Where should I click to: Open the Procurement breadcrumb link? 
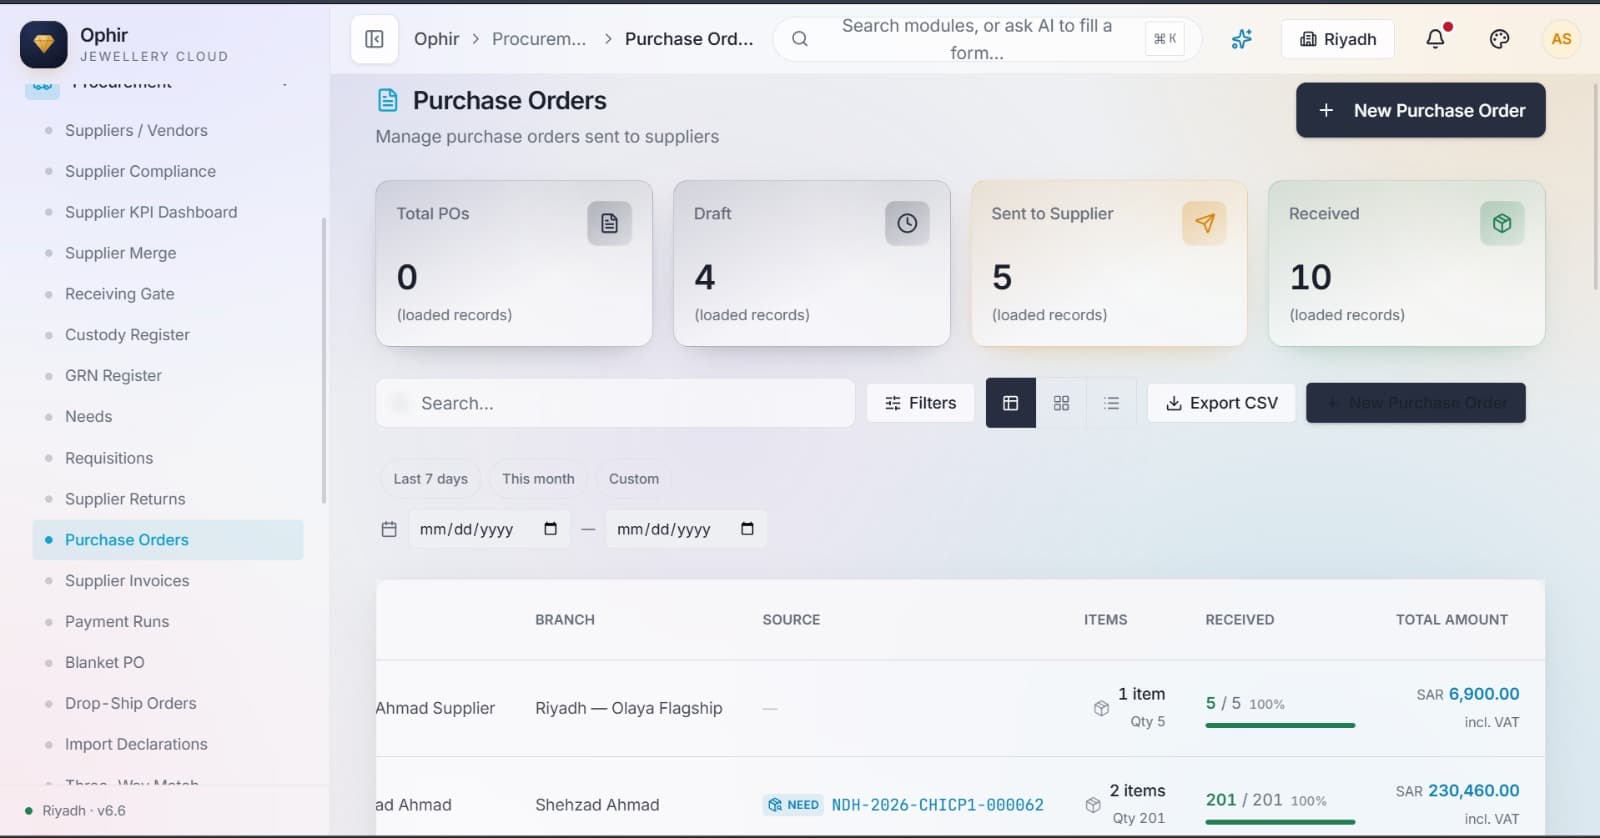click(x=539, y=39)
